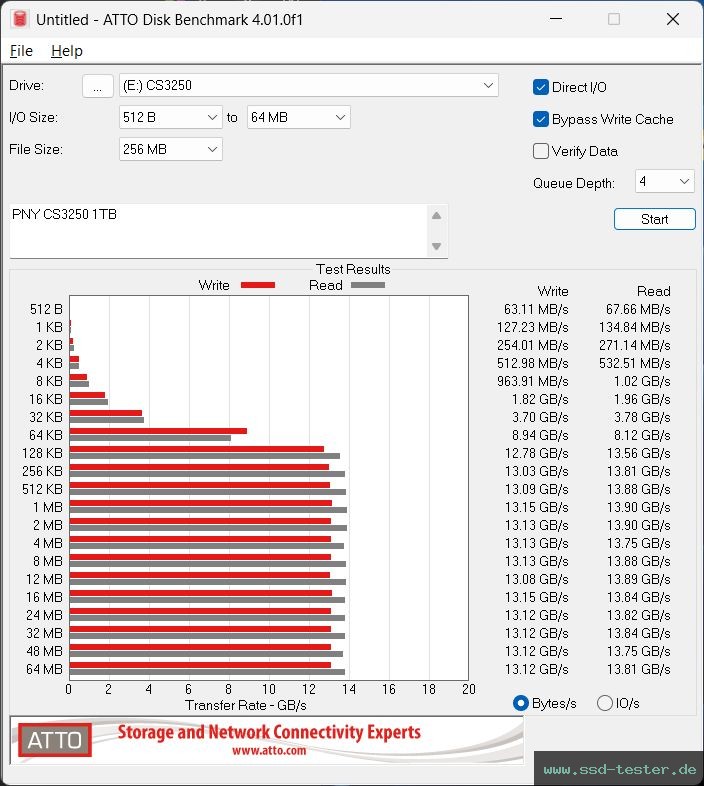704x786 pixels.
Task: Open the I/O Size end dropdown 64 MB
Action: point(298,117)
